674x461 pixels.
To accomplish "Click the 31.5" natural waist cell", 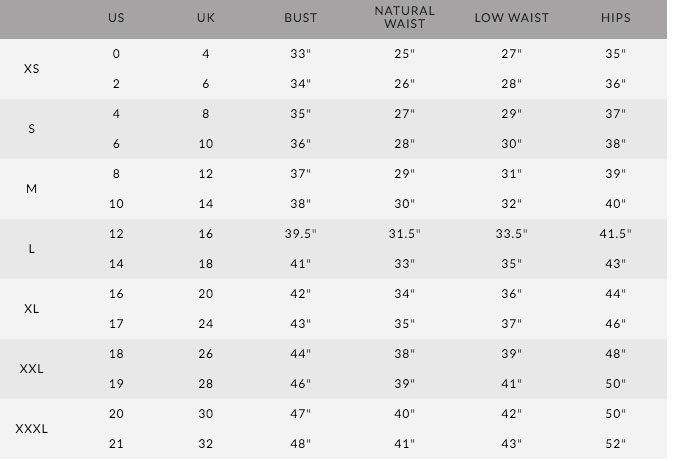I will (x=404, y=234).
